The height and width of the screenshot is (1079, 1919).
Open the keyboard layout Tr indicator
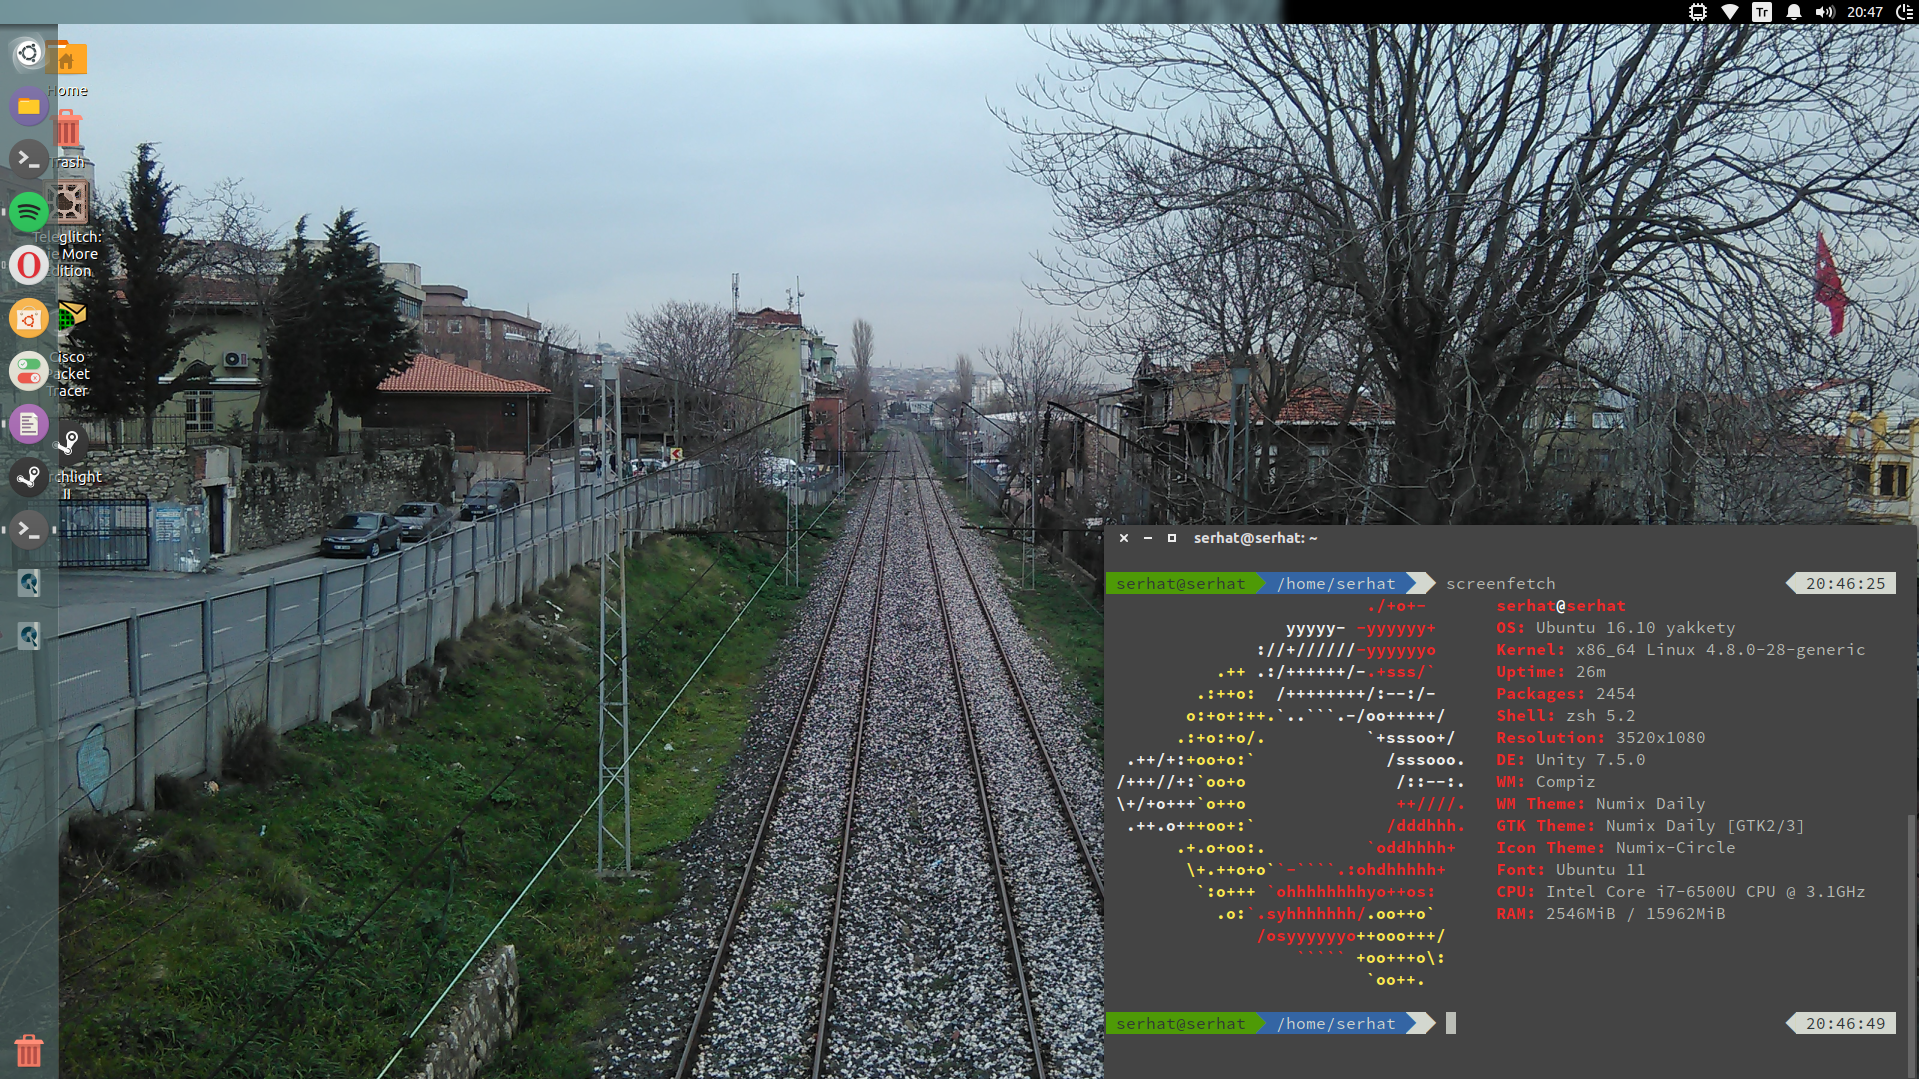1762,12
